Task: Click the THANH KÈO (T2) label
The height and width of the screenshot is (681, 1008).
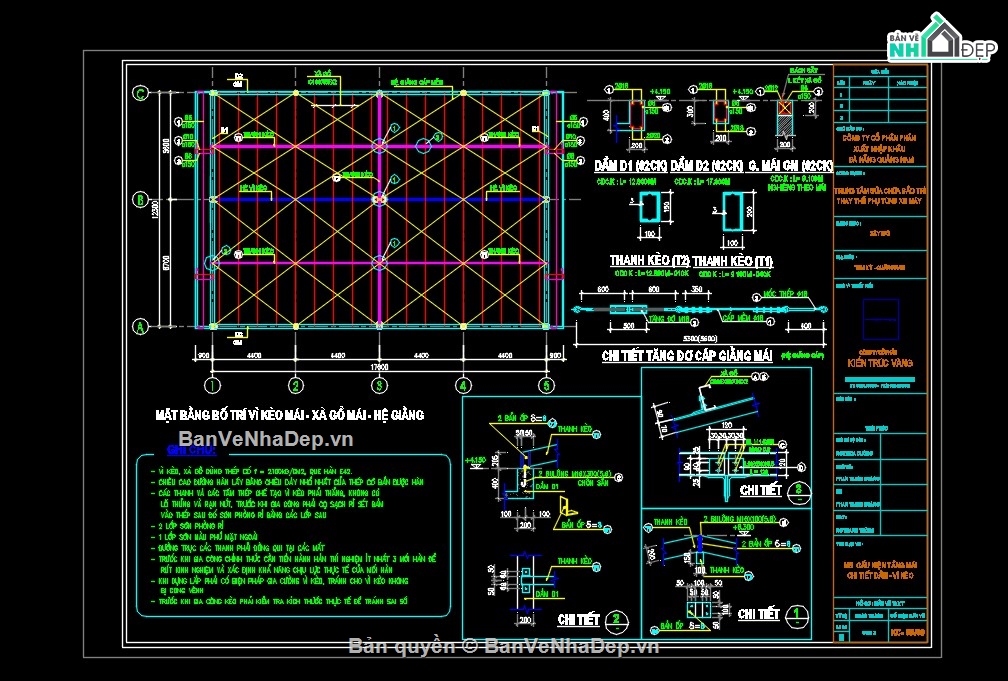Action: point(649,260)
